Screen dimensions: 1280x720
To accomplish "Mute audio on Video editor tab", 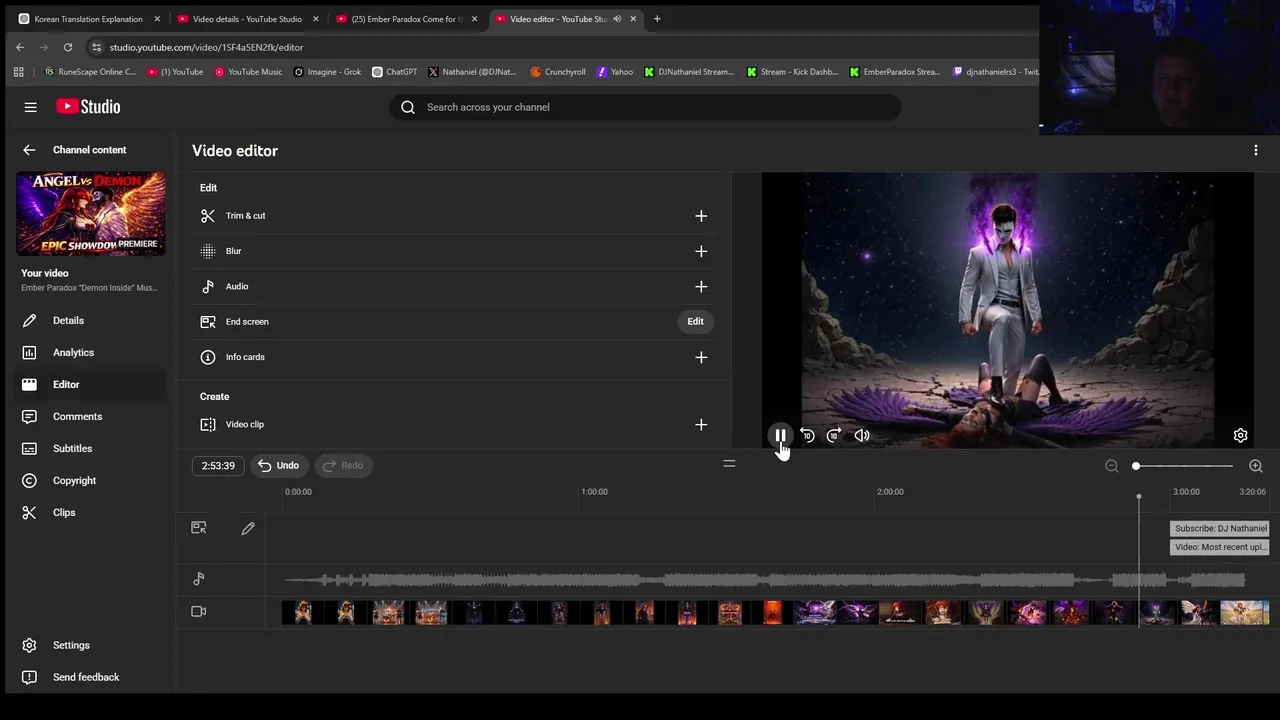I will pos(616,19).
